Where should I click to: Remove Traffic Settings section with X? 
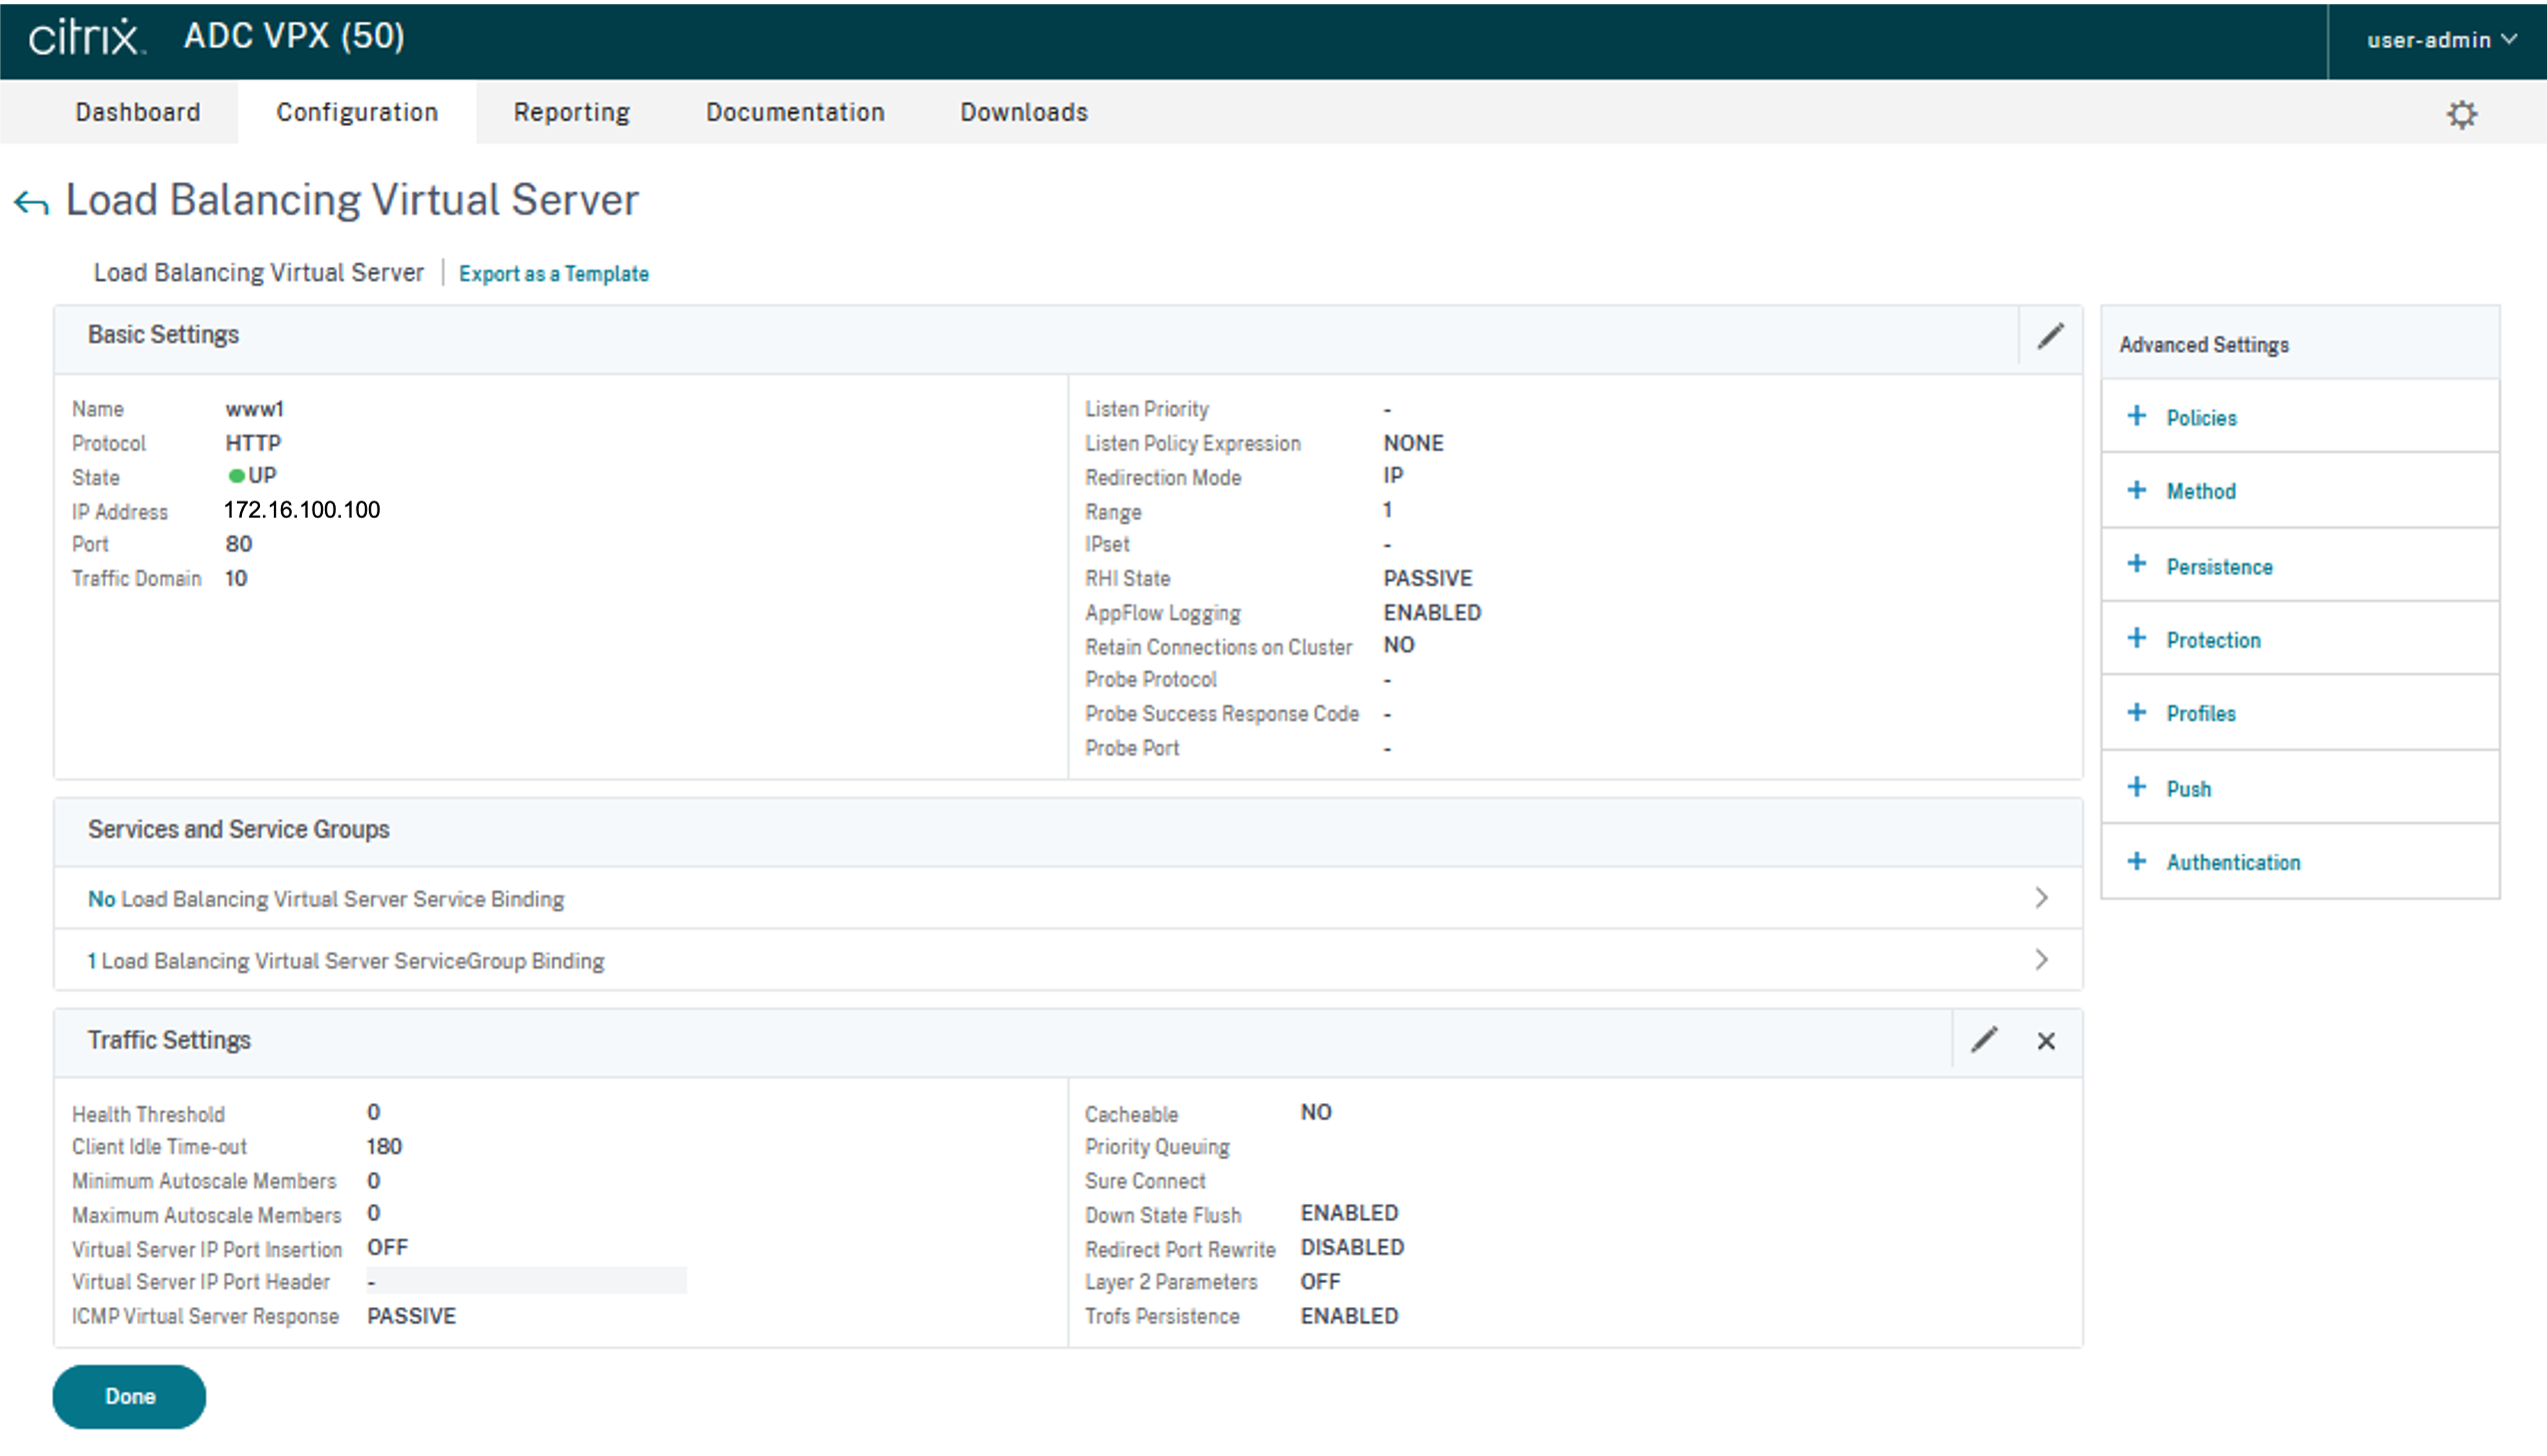(x=2046, y=1041)
